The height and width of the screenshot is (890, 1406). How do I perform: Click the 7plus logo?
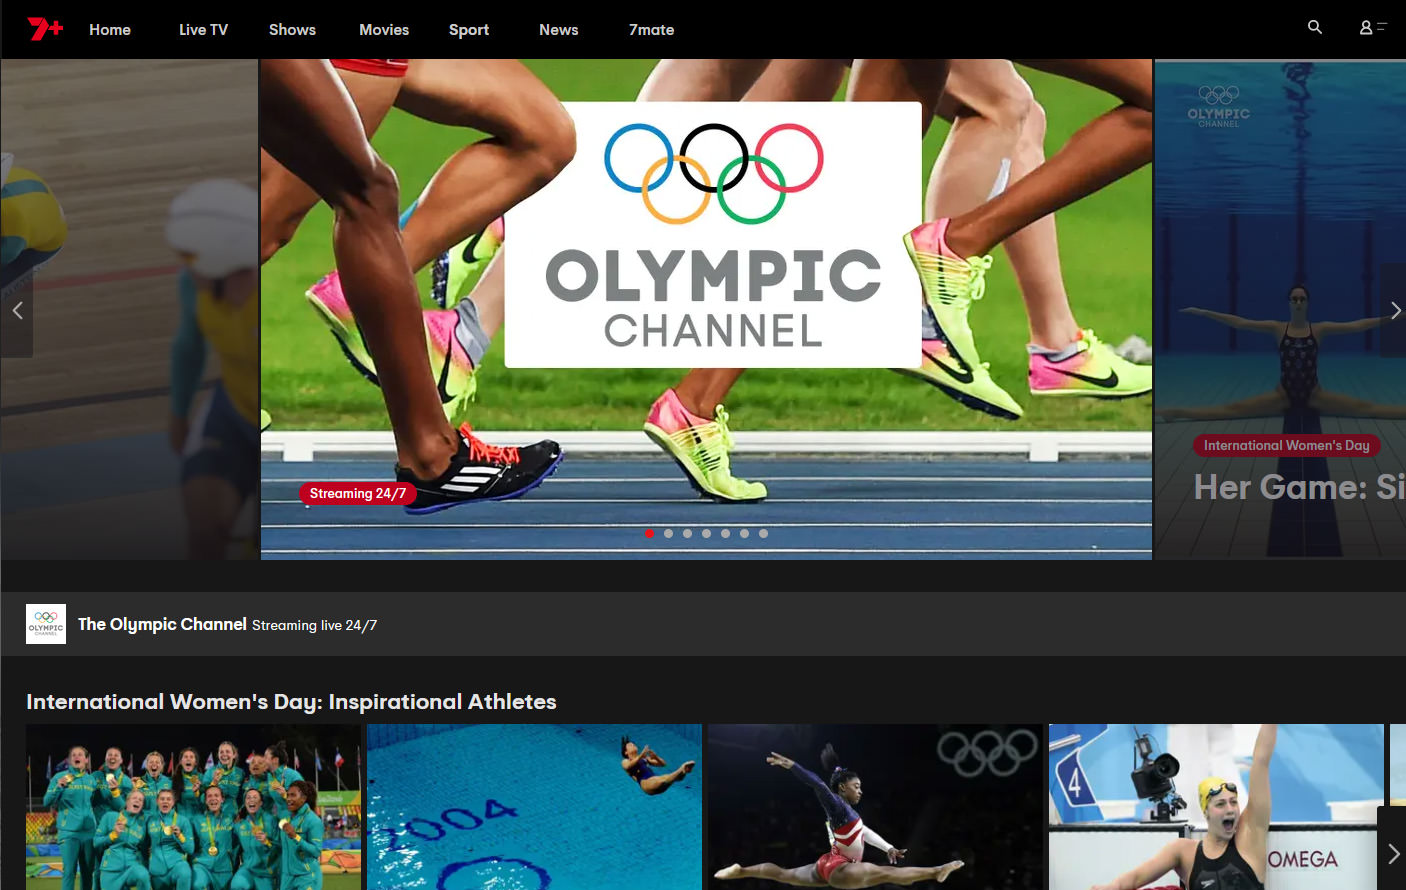point(45,29)
